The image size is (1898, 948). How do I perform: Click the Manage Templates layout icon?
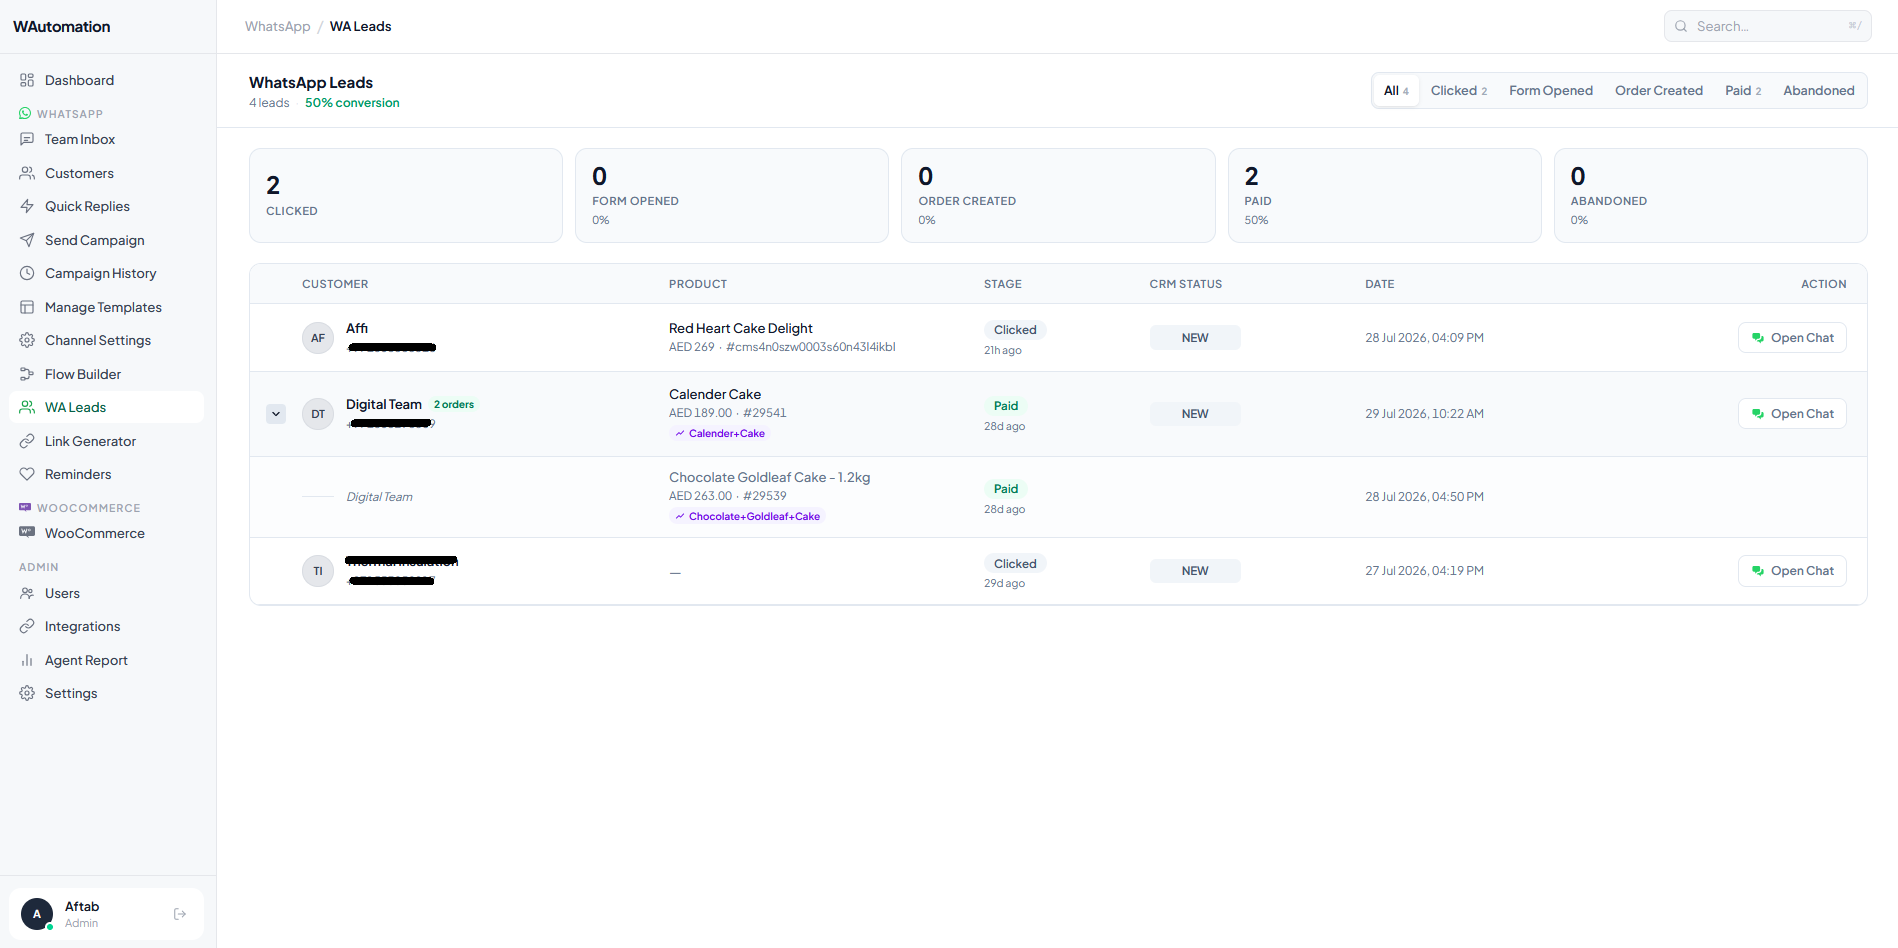(27, 307)
